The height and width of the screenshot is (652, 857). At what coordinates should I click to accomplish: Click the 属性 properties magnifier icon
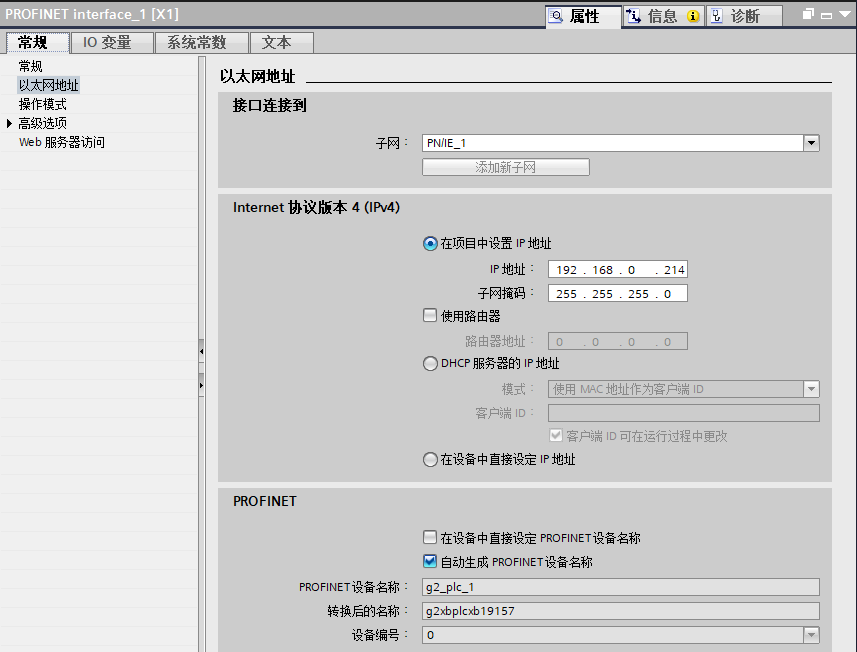coord(556,16)
